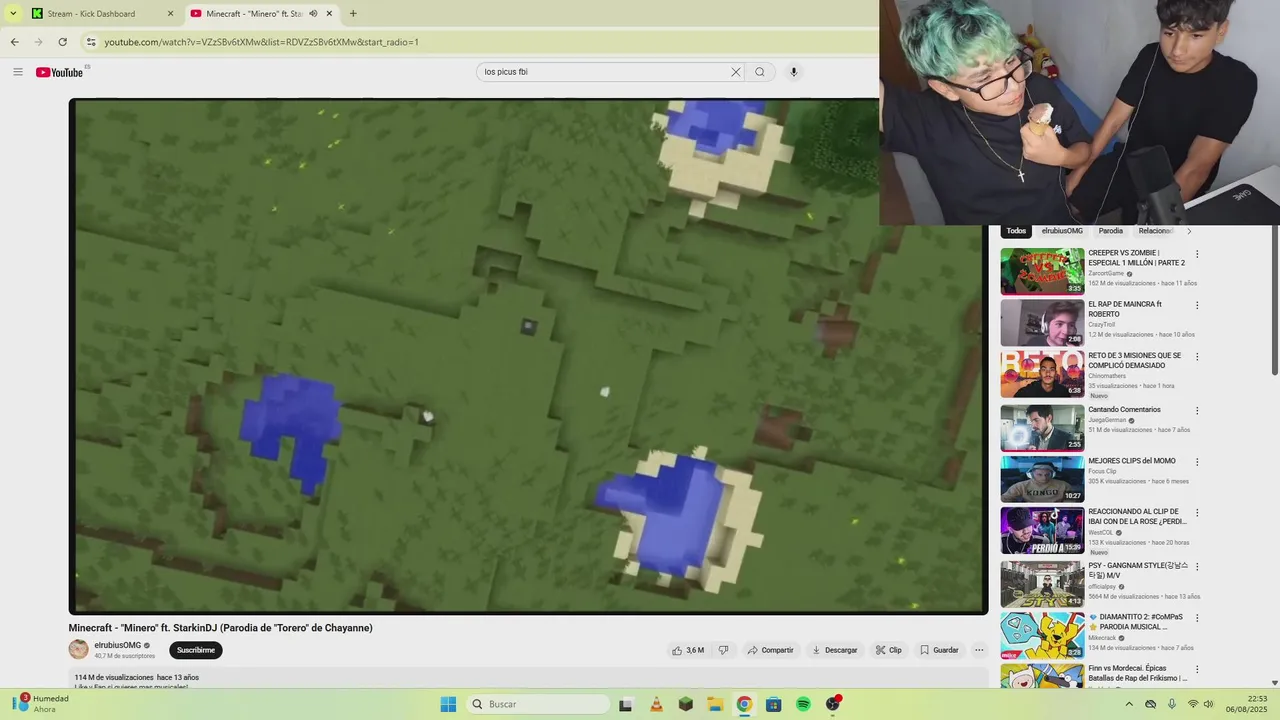Open Task View icon in the taskbar
The height and width of the screenshot is (720, 1280).
tap(626, 704)
